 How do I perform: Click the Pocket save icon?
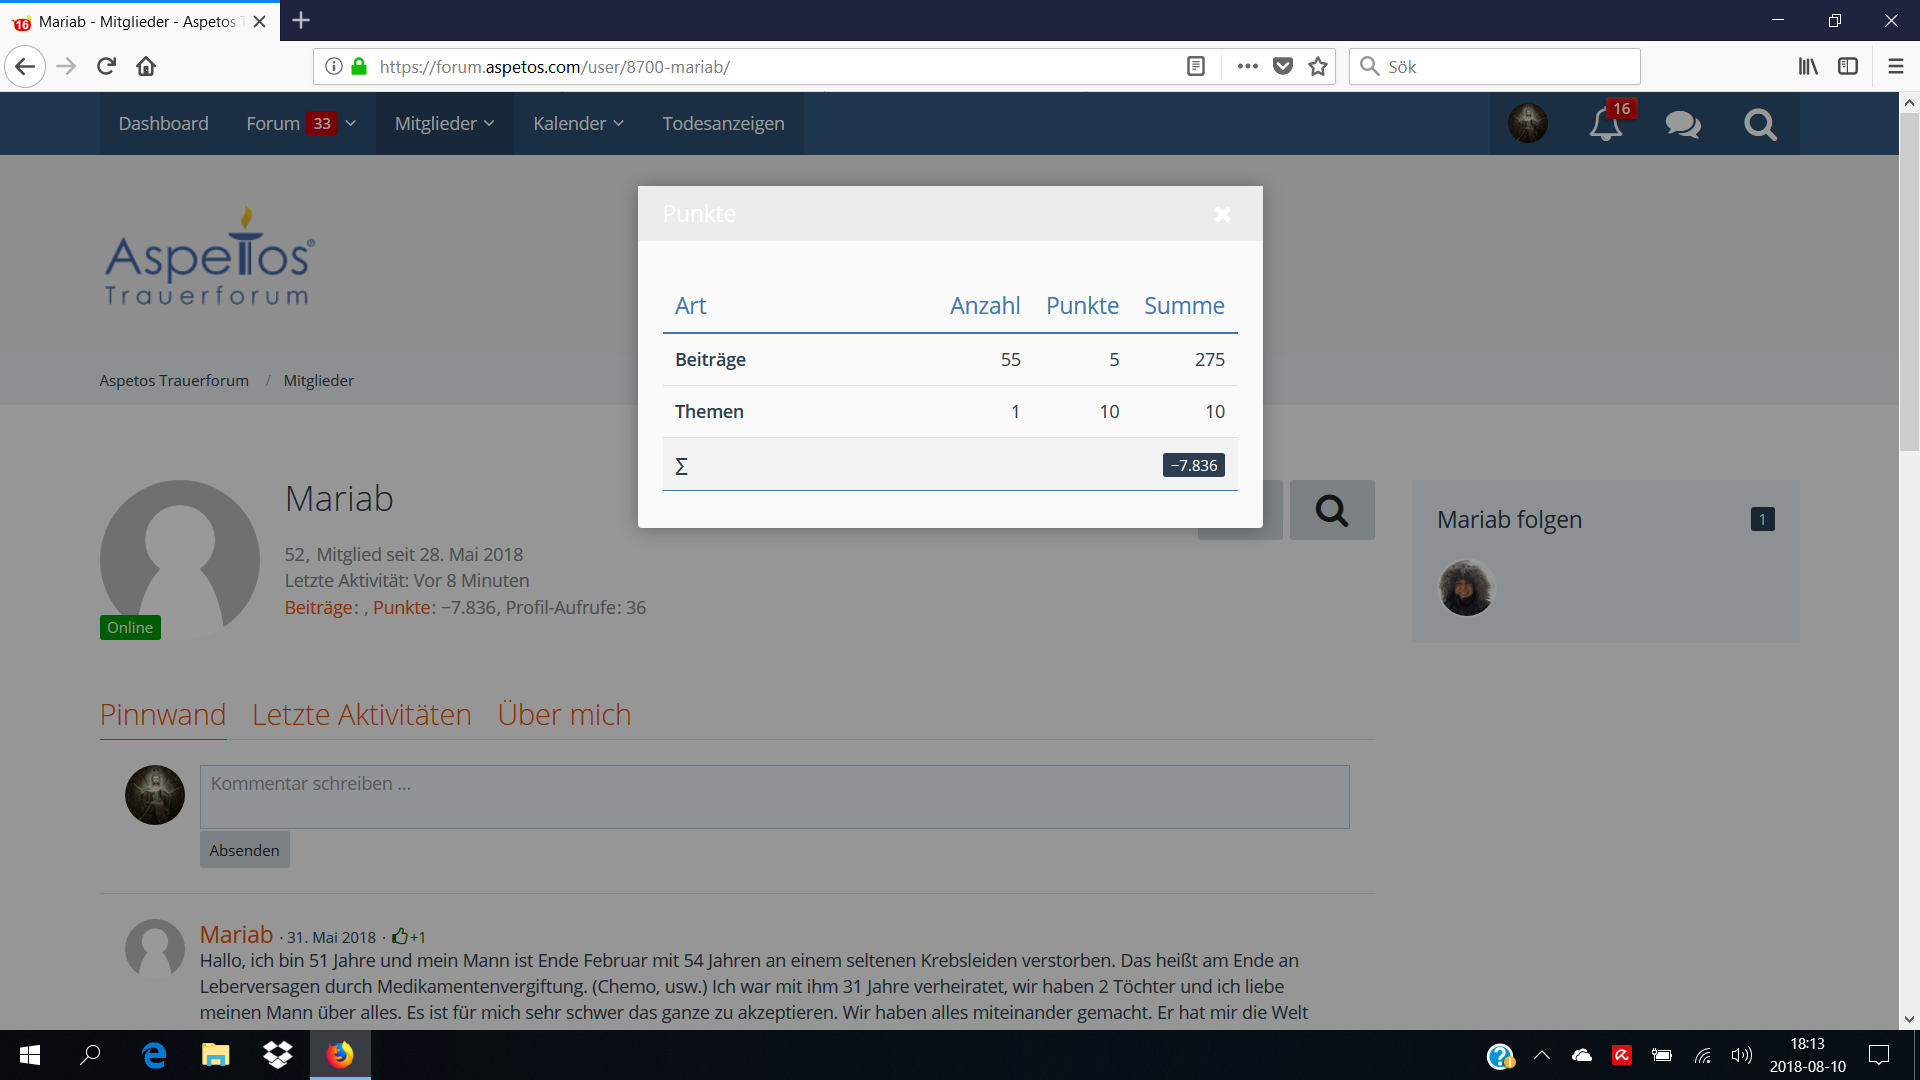pos(1283,67)
